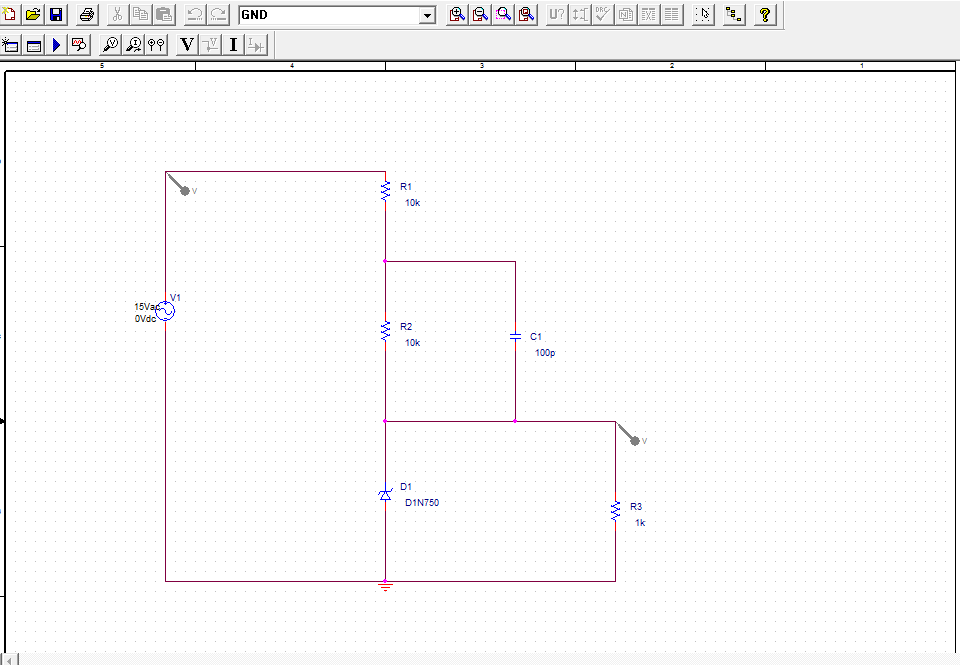
Task: Select resistor R2 symbol
Action: pos(385,331)
